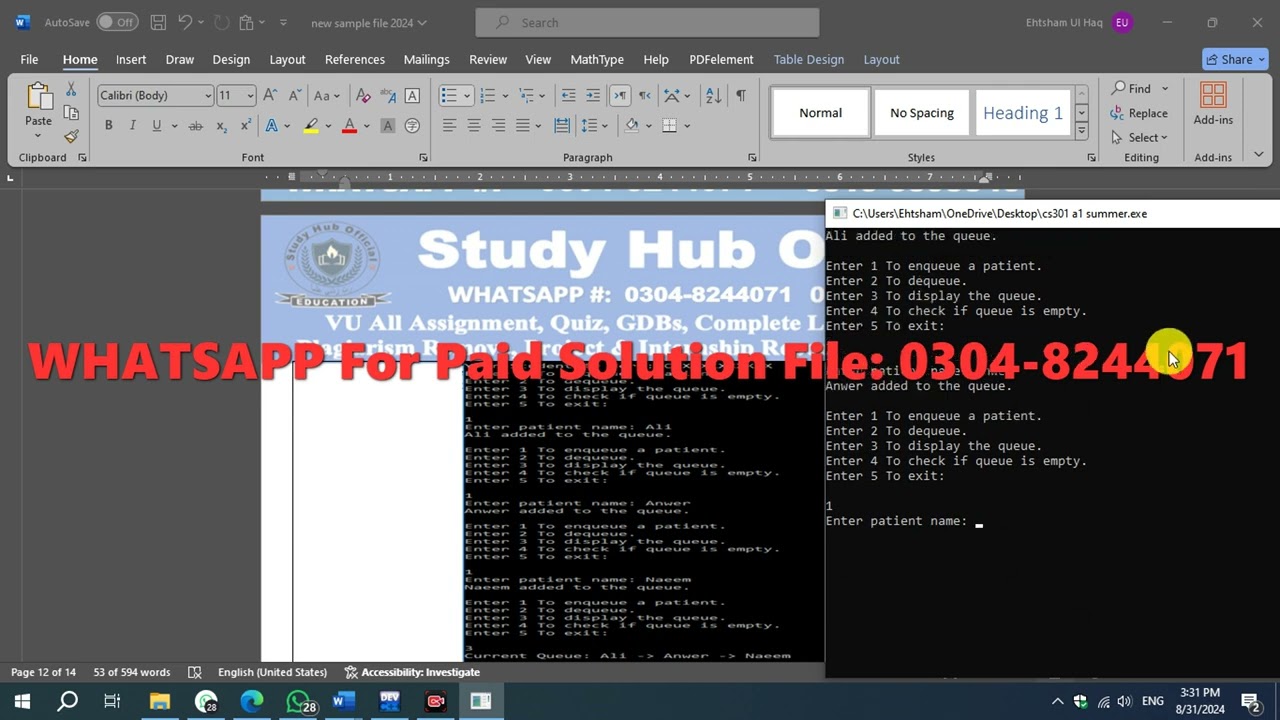Click the distributed columns alignment icon
Viewport: 1280px width, 720px height.
point(562,126)
